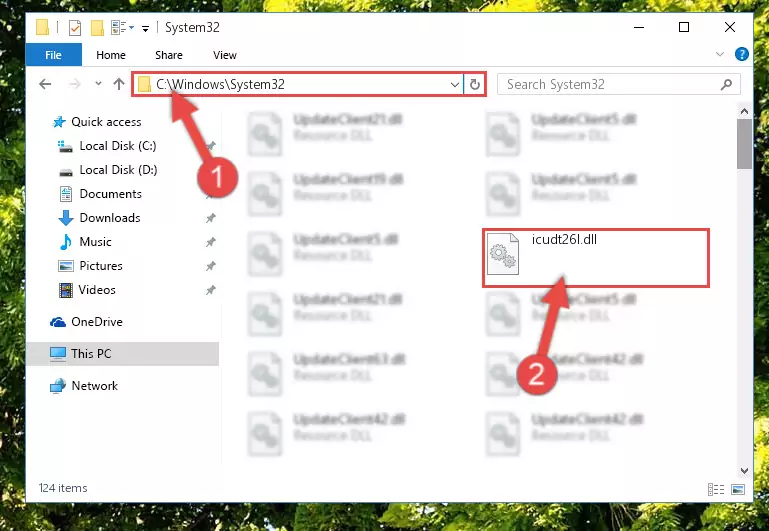The width and height of the screenshot is (769, 531).
Task: Refresh the System32 folder
Action: [474, 84]
